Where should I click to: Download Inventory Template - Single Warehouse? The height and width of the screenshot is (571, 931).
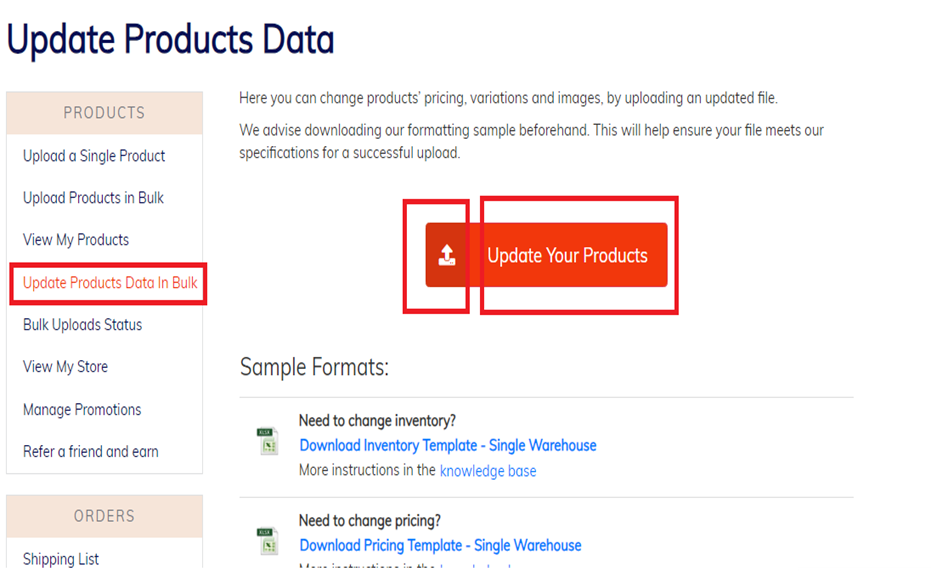[x=448, y=445]
